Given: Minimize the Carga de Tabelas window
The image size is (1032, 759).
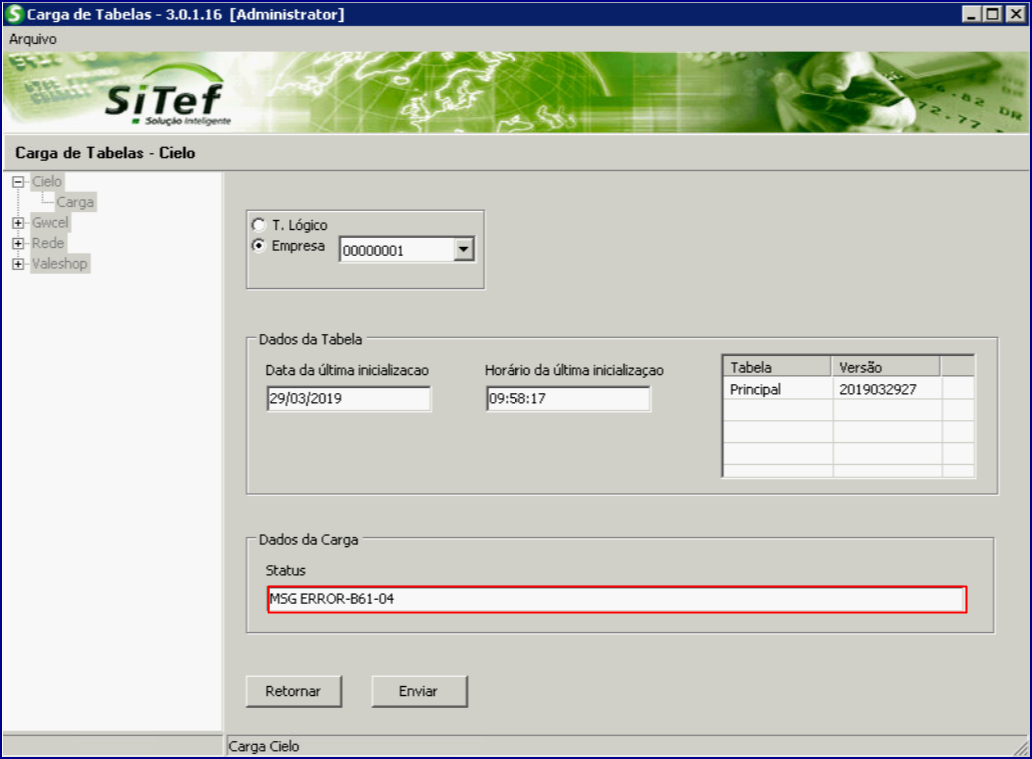Looking at the screenshot, I should (x=971, y=14).
